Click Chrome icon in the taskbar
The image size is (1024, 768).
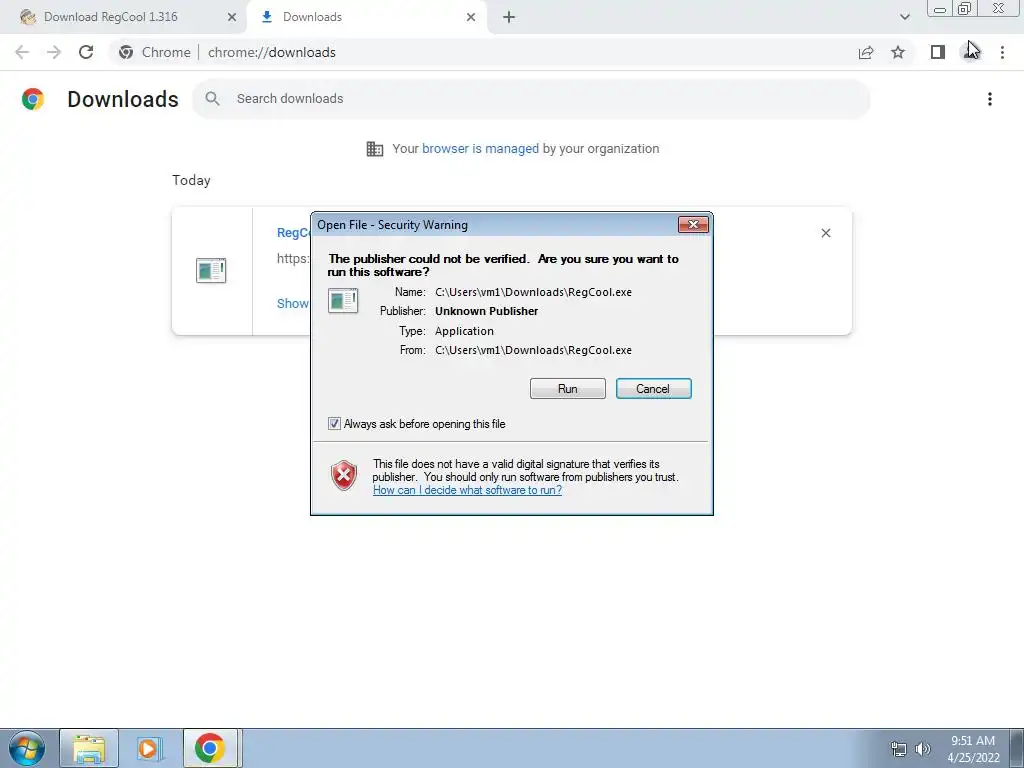pyautogui.click(x=210, y=748)
